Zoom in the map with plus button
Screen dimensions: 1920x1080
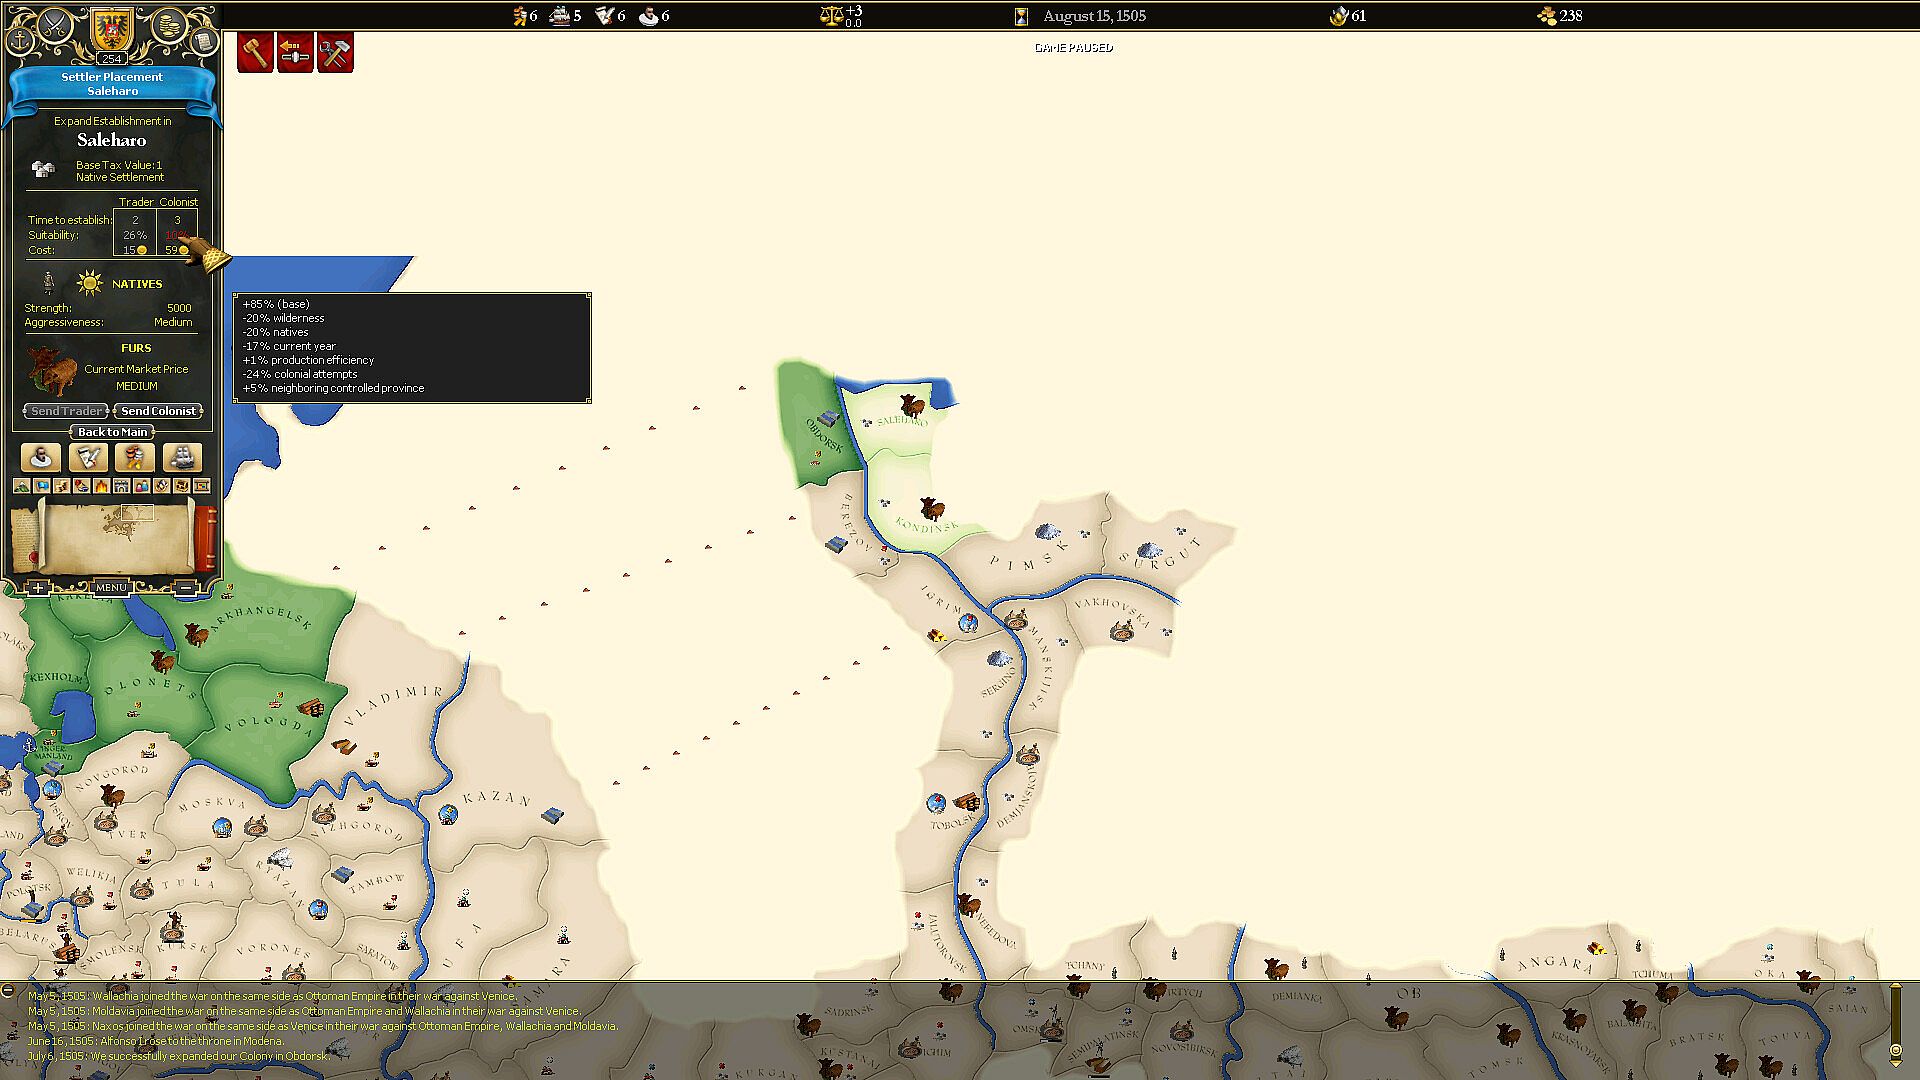tap(38, 588)
